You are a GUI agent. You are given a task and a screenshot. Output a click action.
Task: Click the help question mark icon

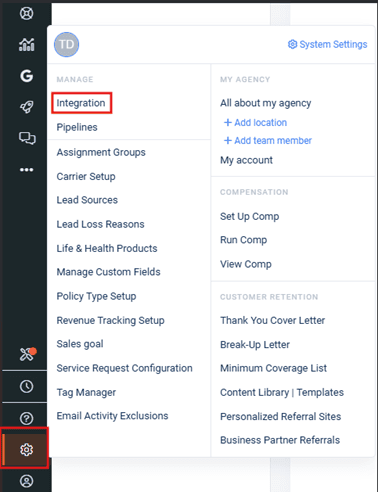click(26, 418)
